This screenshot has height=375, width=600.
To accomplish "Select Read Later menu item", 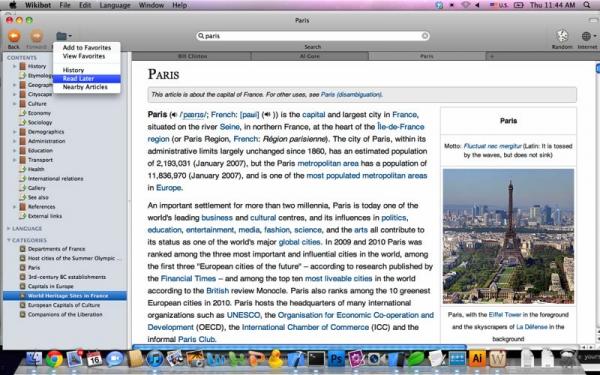I will point(86,78).
